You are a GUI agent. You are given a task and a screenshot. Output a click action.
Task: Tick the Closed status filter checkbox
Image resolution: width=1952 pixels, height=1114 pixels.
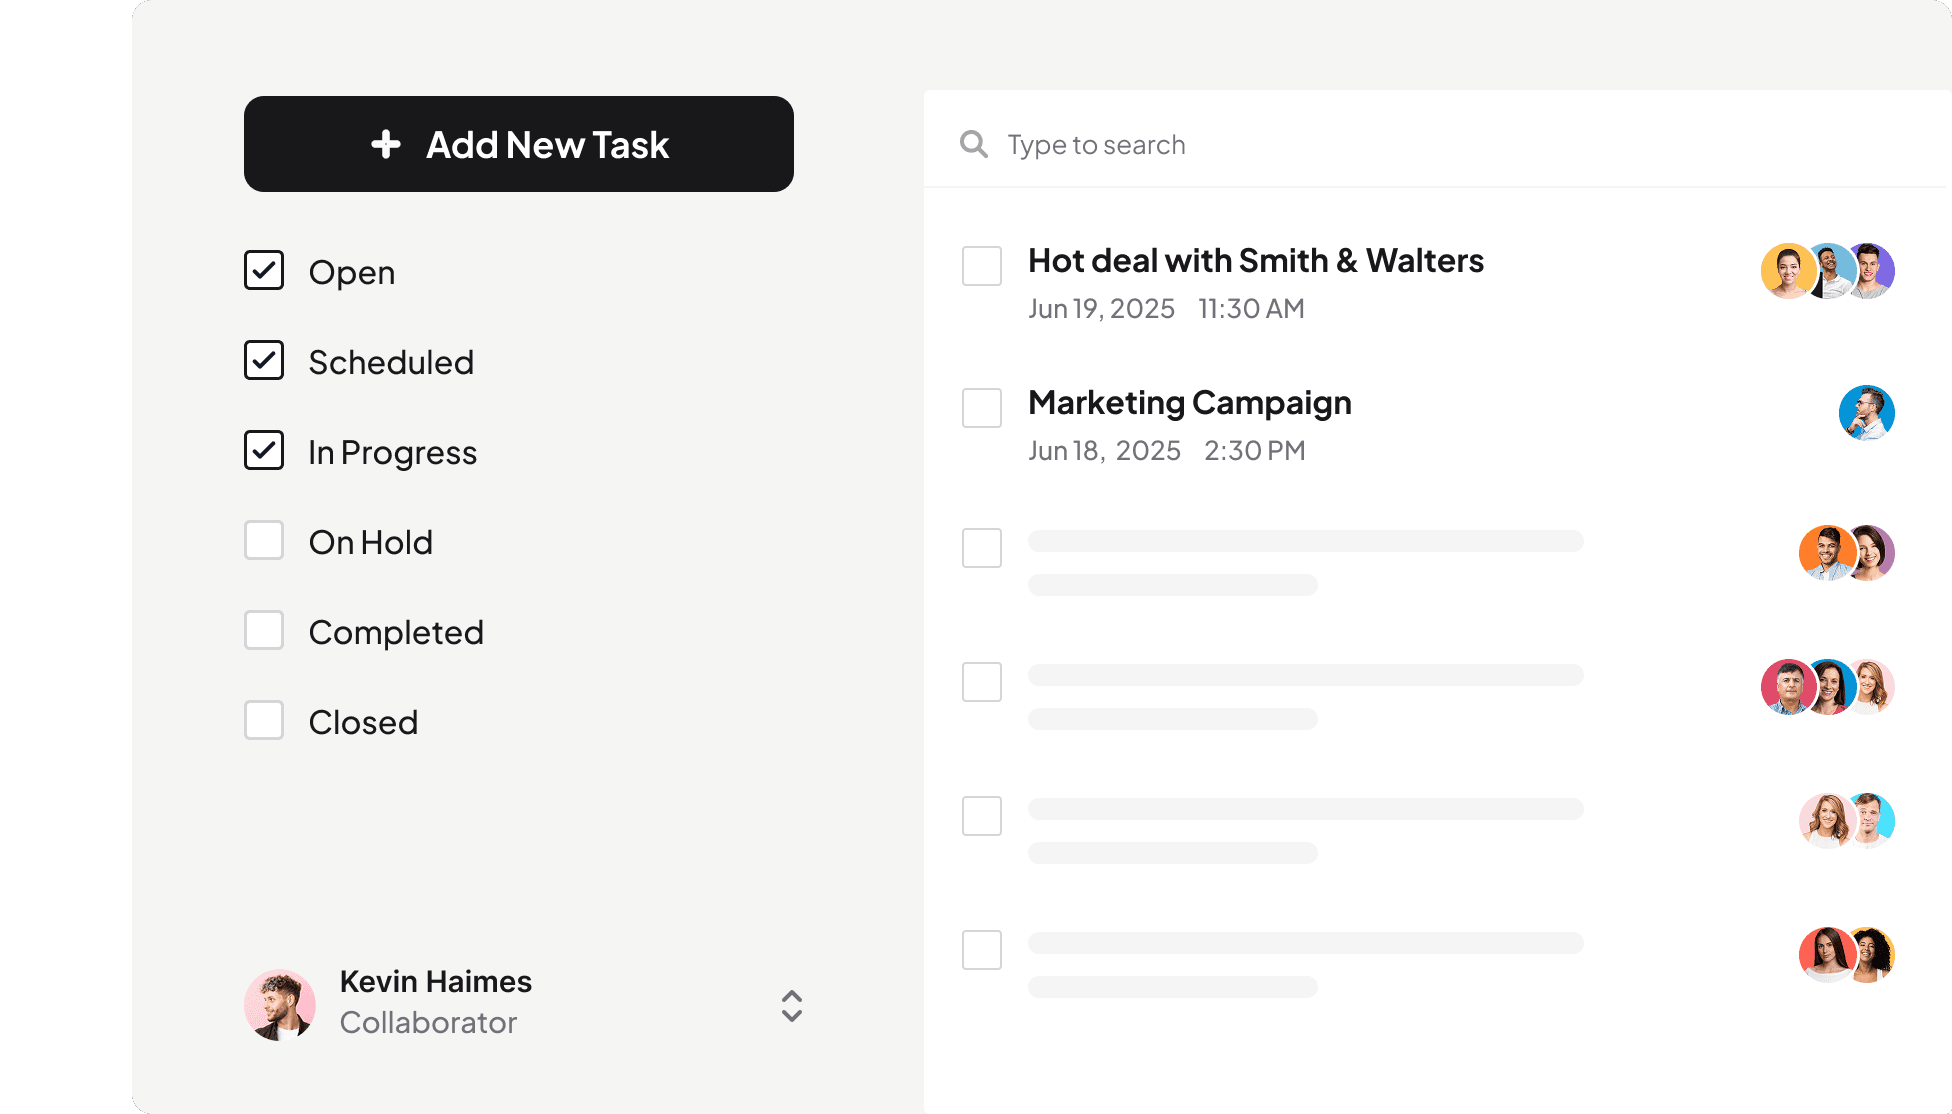tap(264, 720)
